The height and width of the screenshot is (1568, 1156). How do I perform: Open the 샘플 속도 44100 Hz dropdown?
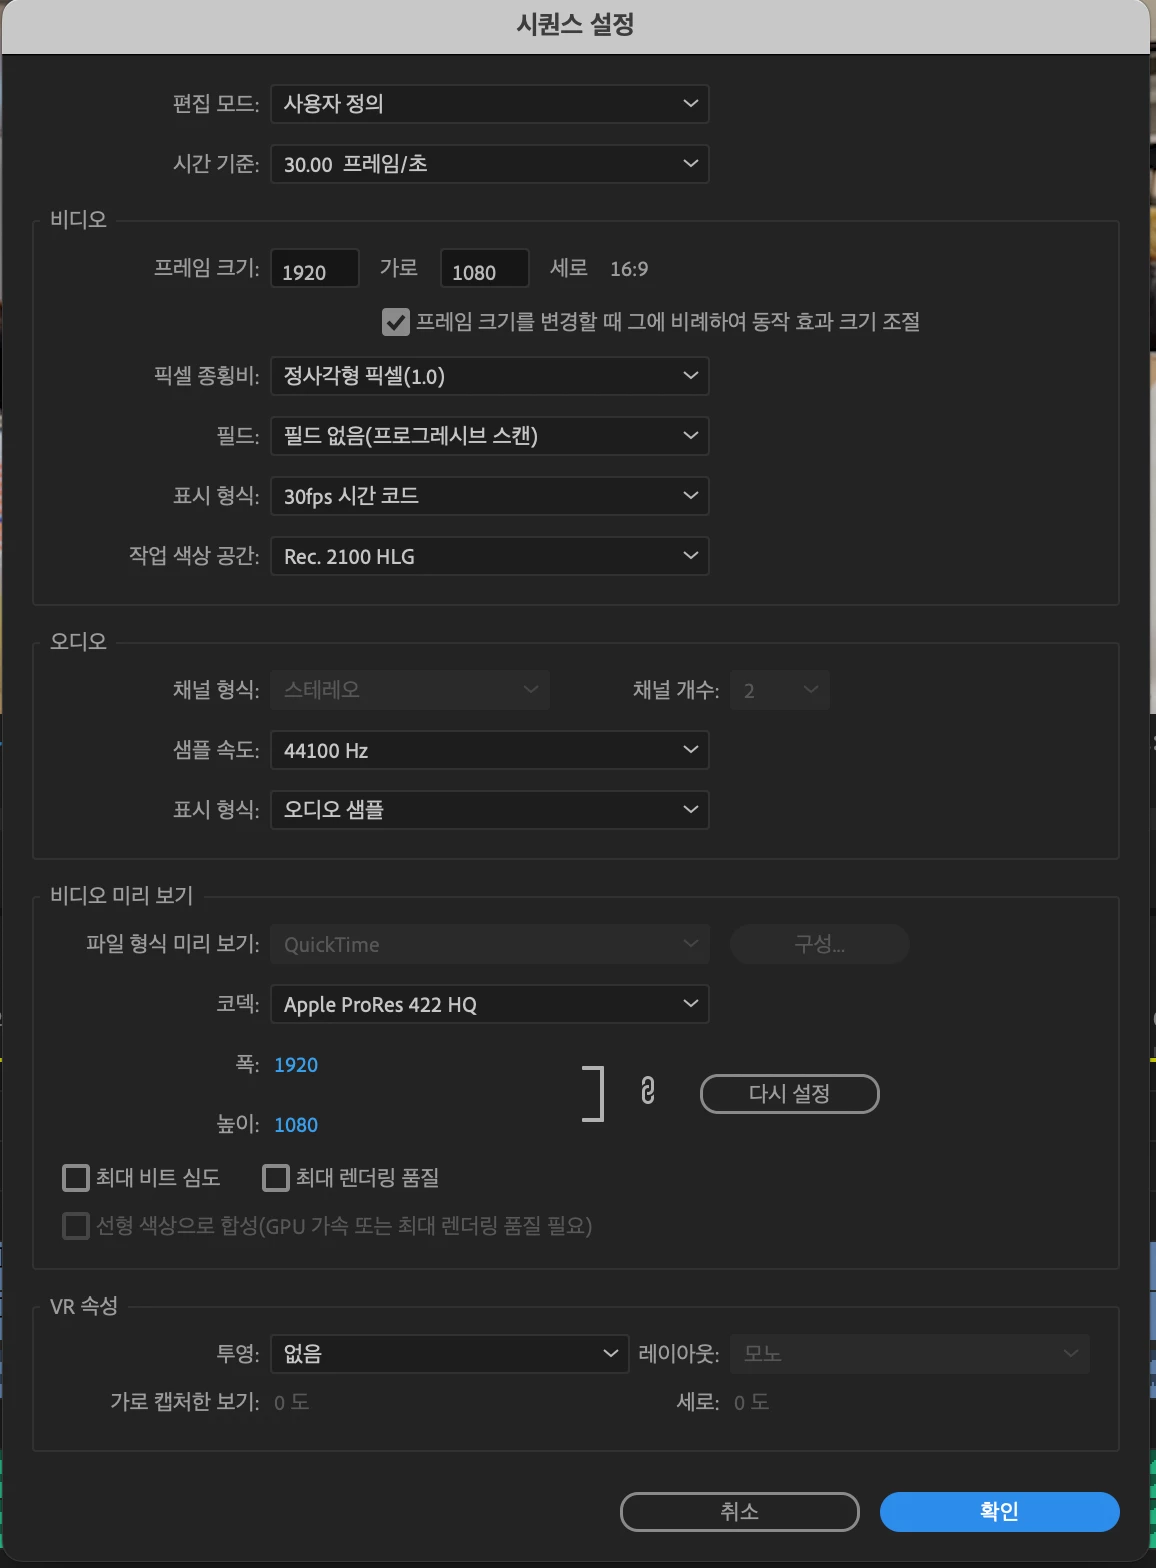point(490,750)
